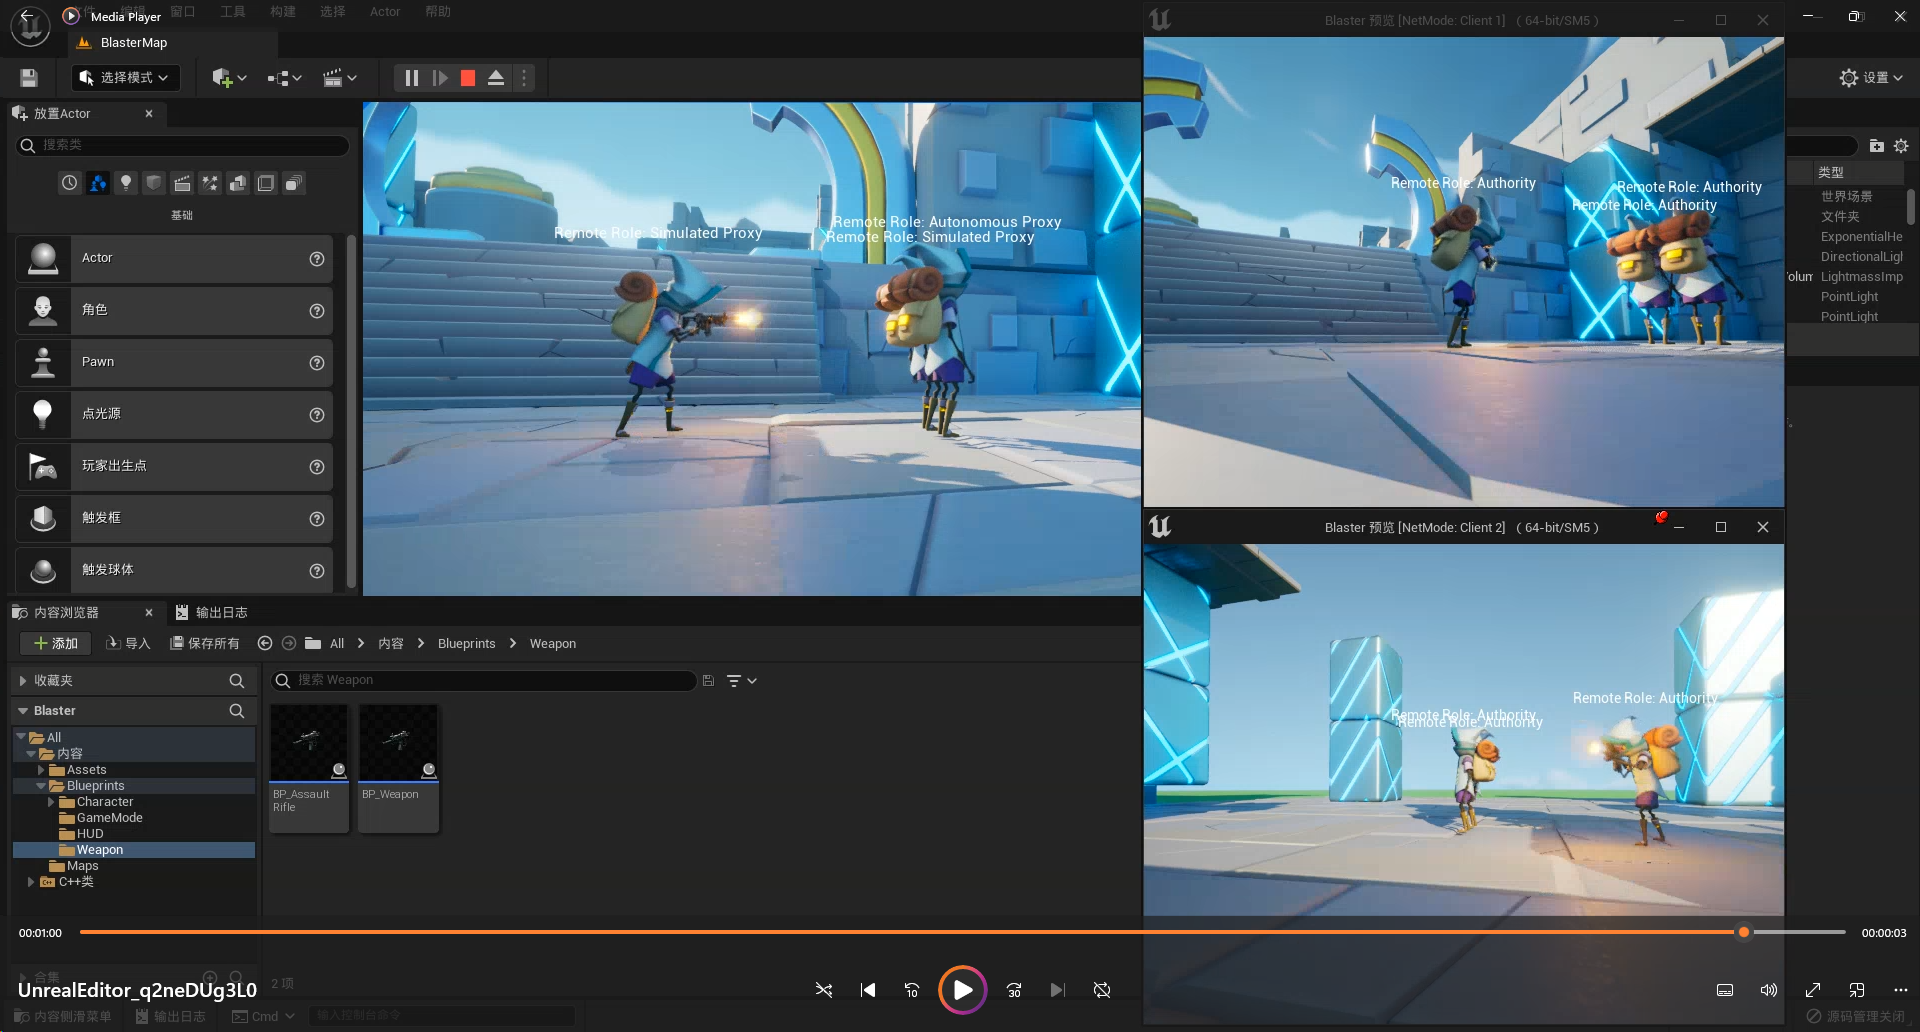Toggle subtitles captions icon
1920x1032 pixels.
(x=1725, y=990)
